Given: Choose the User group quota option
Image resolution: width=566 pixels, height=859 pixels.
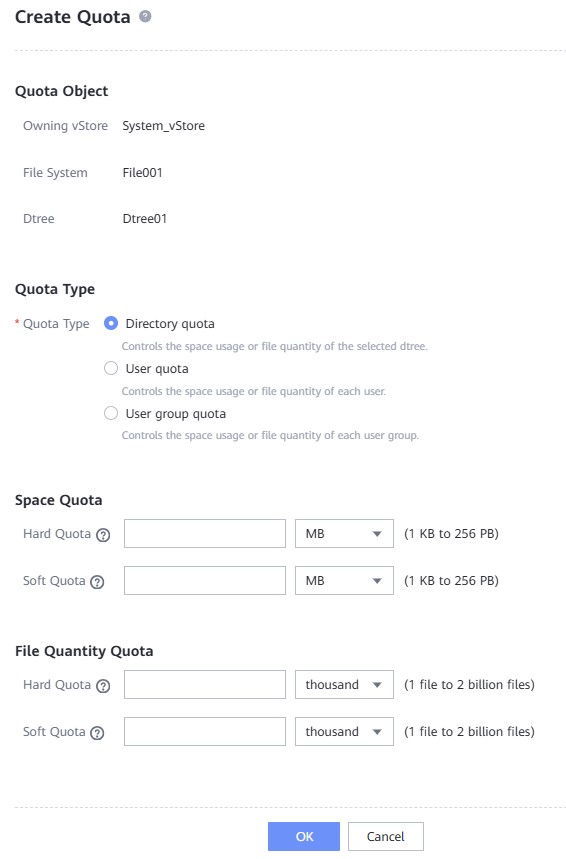Looking at the screenshot, I should (x=111, y=413).
